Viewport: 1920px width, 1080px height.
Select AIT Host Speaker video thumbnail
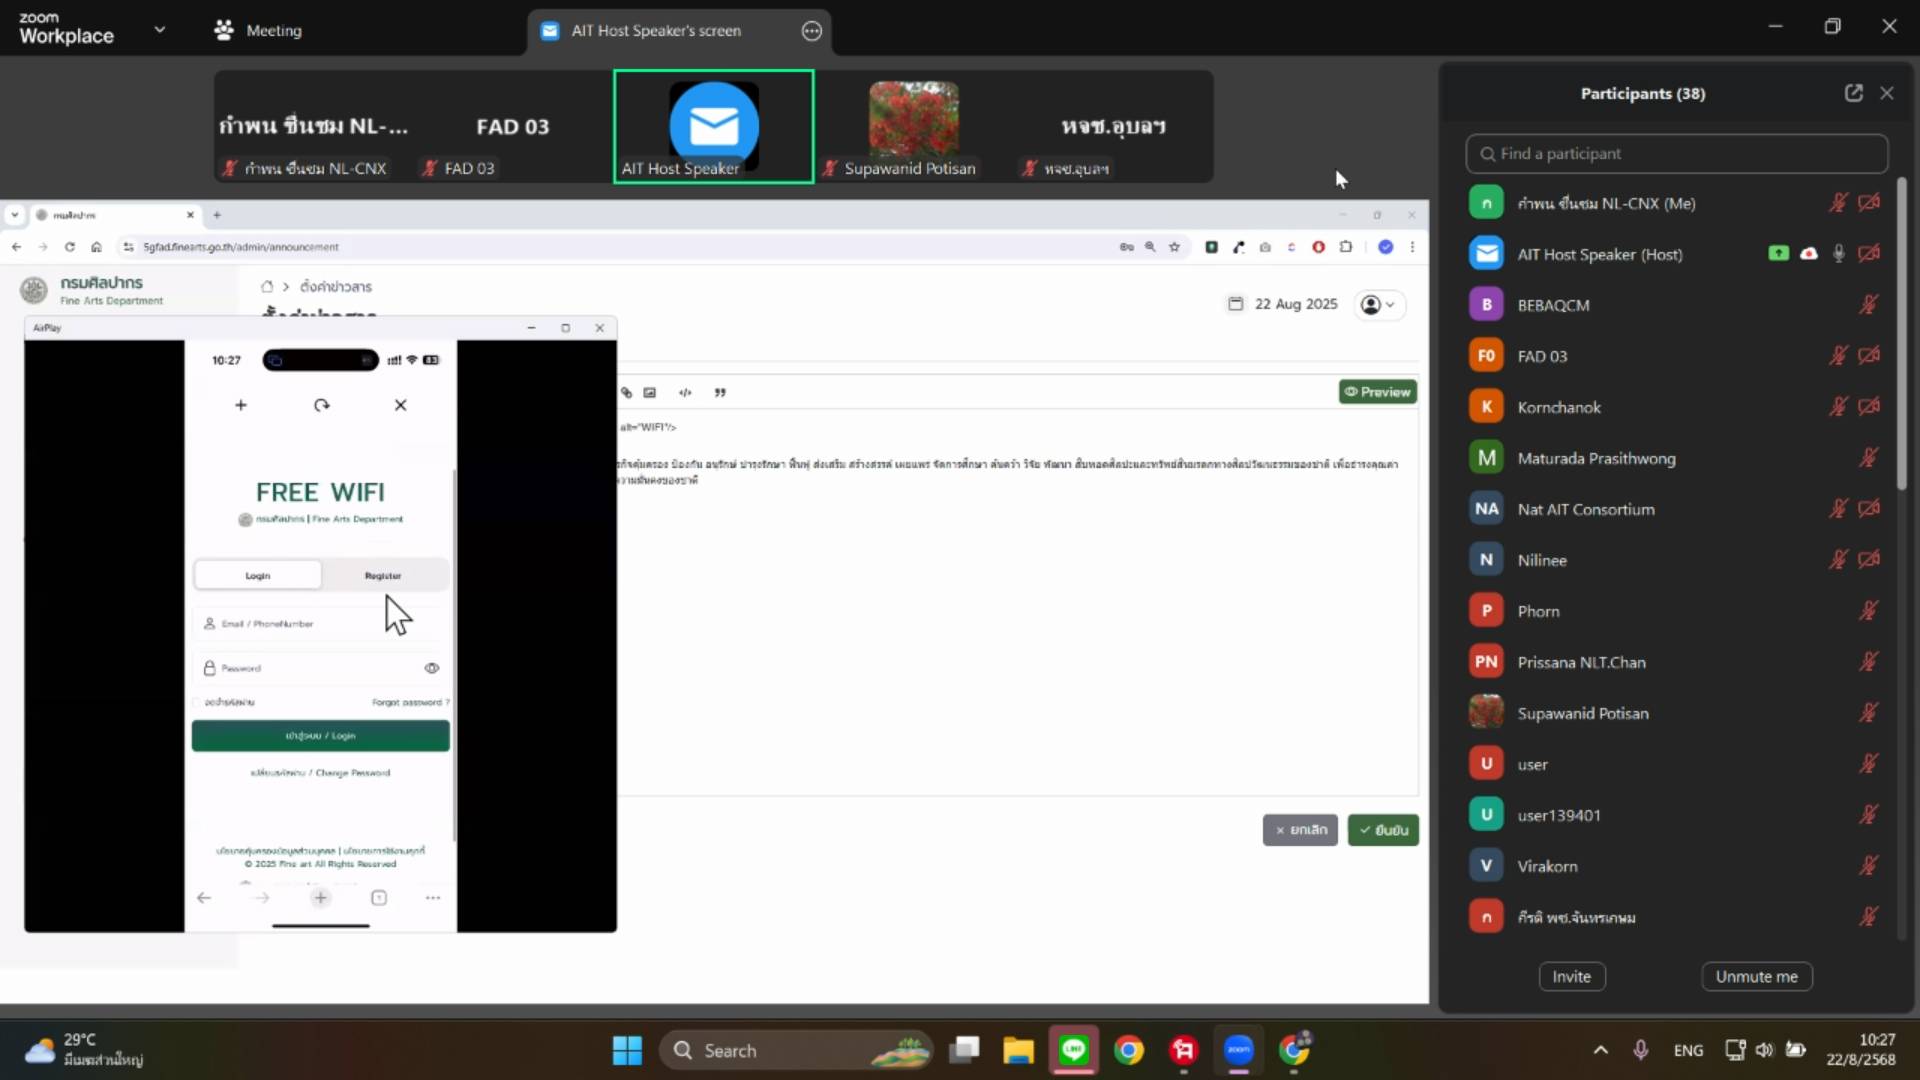[x=713, y=126]
